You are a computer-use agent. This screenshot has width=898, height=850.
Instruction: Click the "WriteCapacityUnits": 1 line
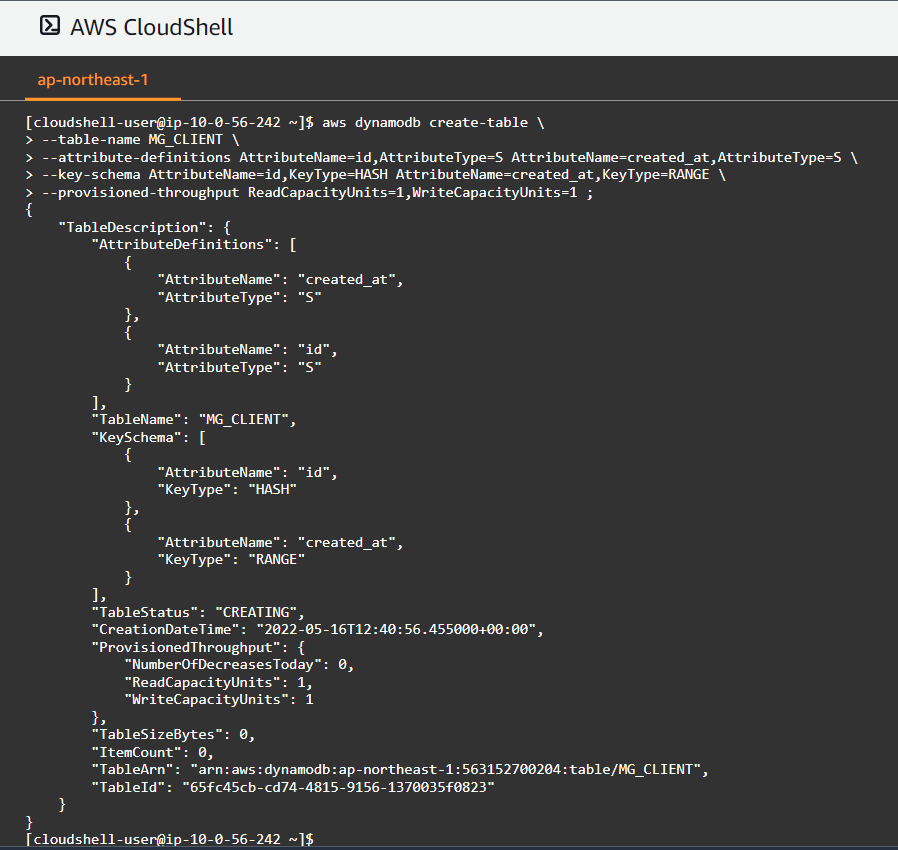click(x=219, y=699)
